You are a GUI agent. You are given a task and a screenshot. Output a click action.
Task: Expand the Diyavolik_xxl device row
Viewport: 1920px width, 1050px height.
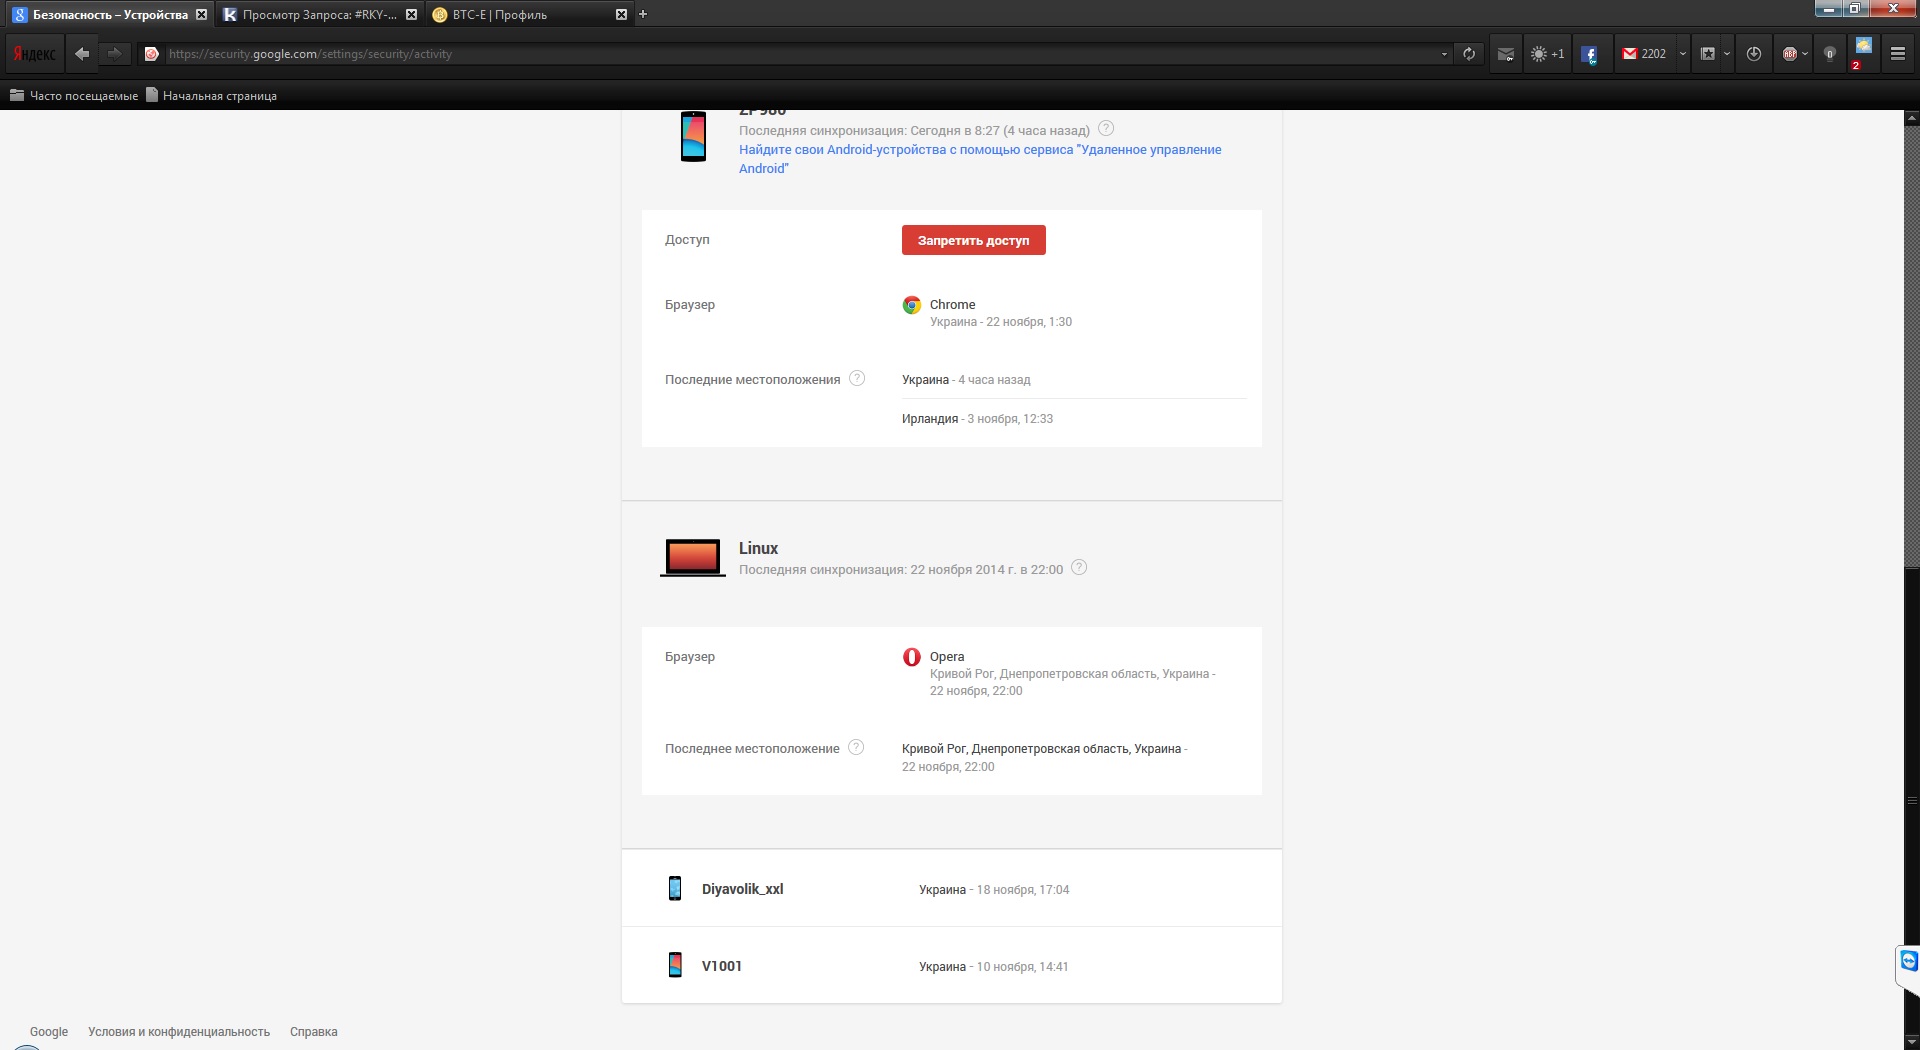pyautogui.click(x=952, y=888)
